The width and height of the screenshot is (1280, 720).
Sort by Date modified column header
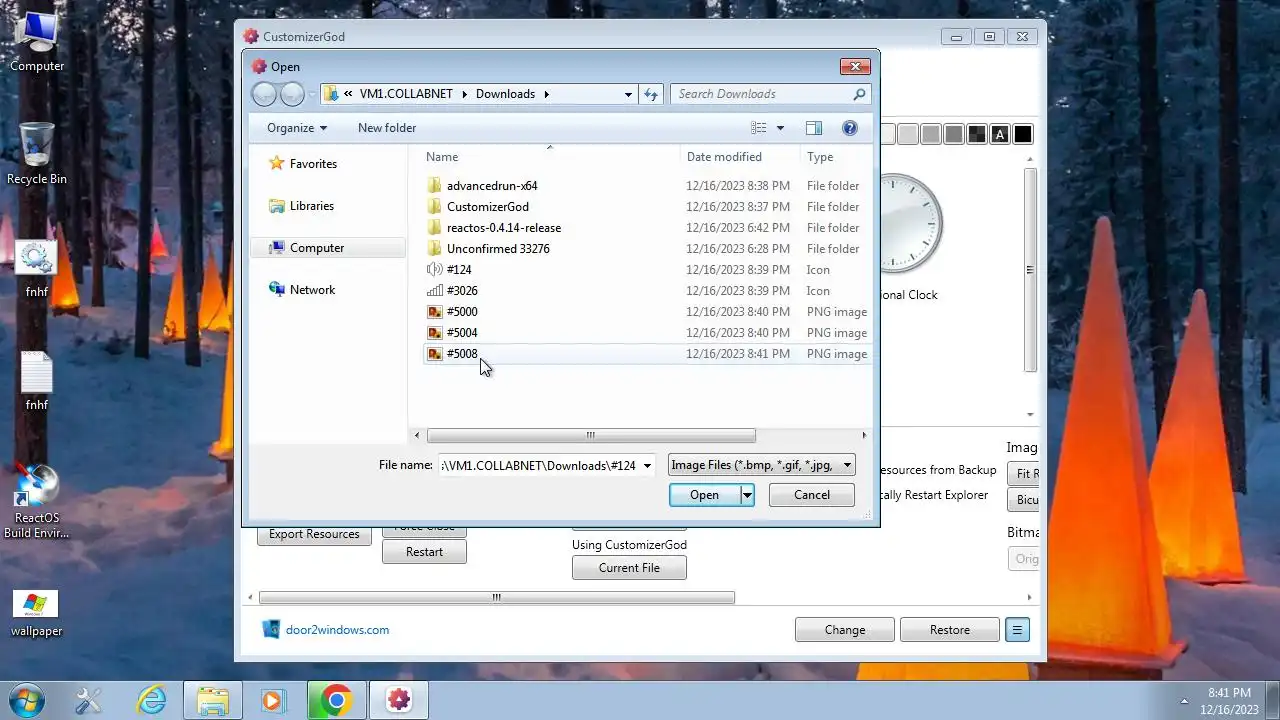(740, 156)
